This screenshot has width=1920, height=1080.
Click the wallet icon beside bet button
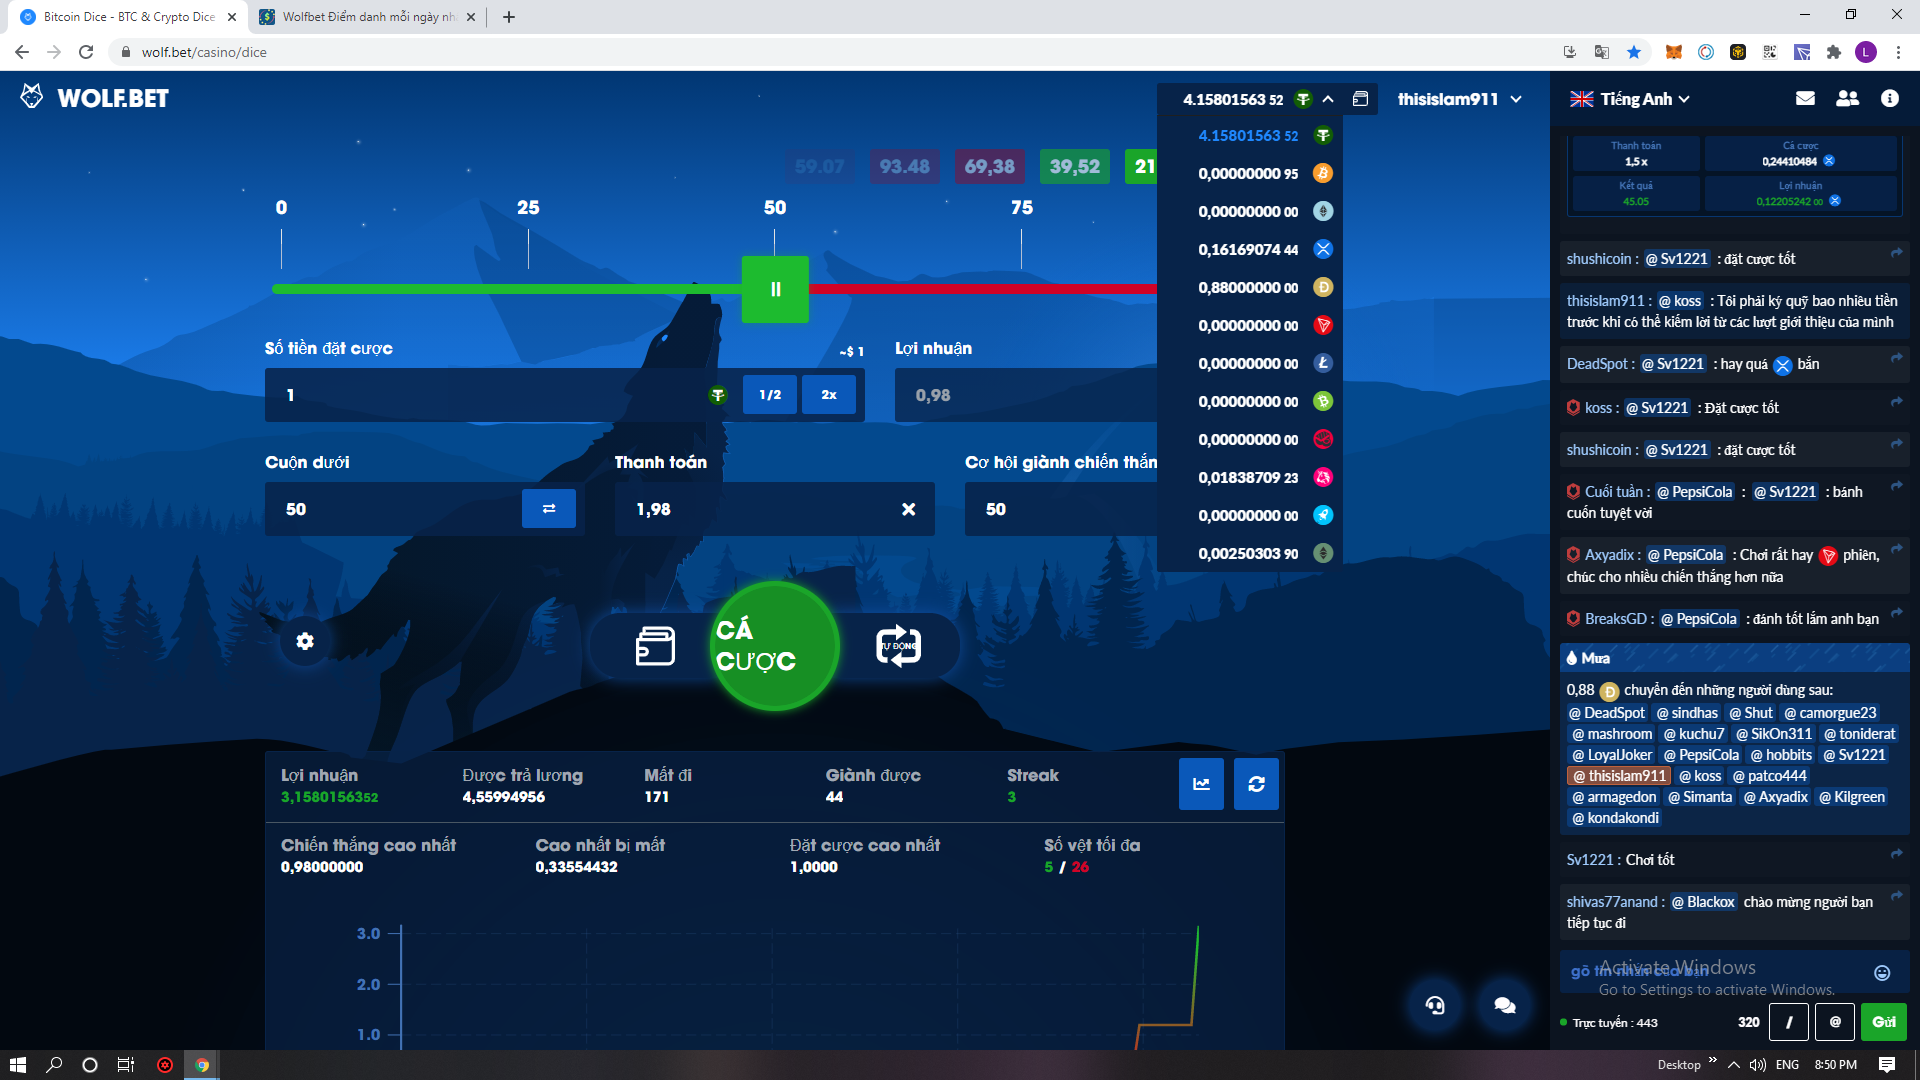click(x=655, y=646)
